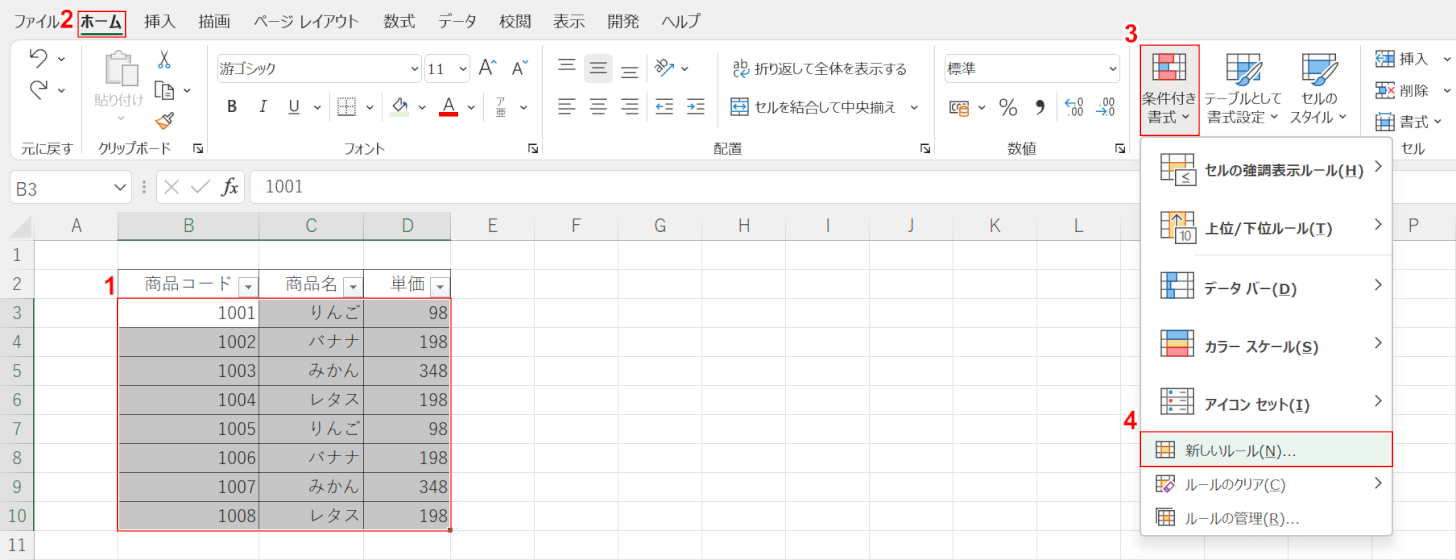Click the 条件付き書式 button

click(x=1169, y=91)
